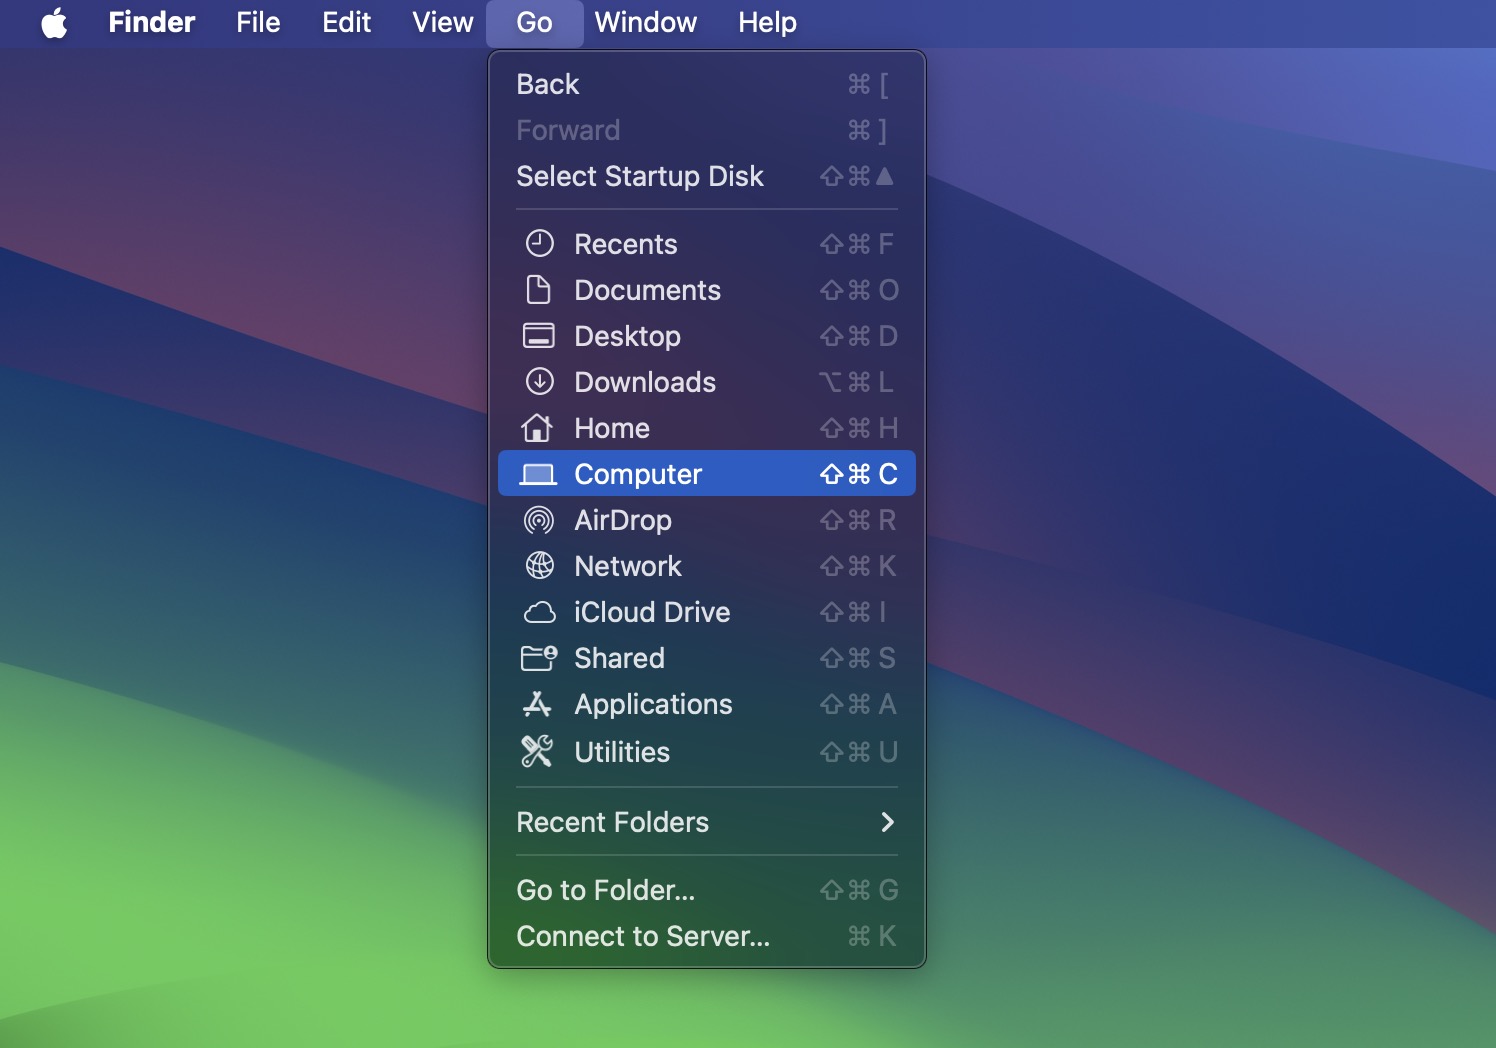Select Network menu entry text

click(x=628, y=566)
